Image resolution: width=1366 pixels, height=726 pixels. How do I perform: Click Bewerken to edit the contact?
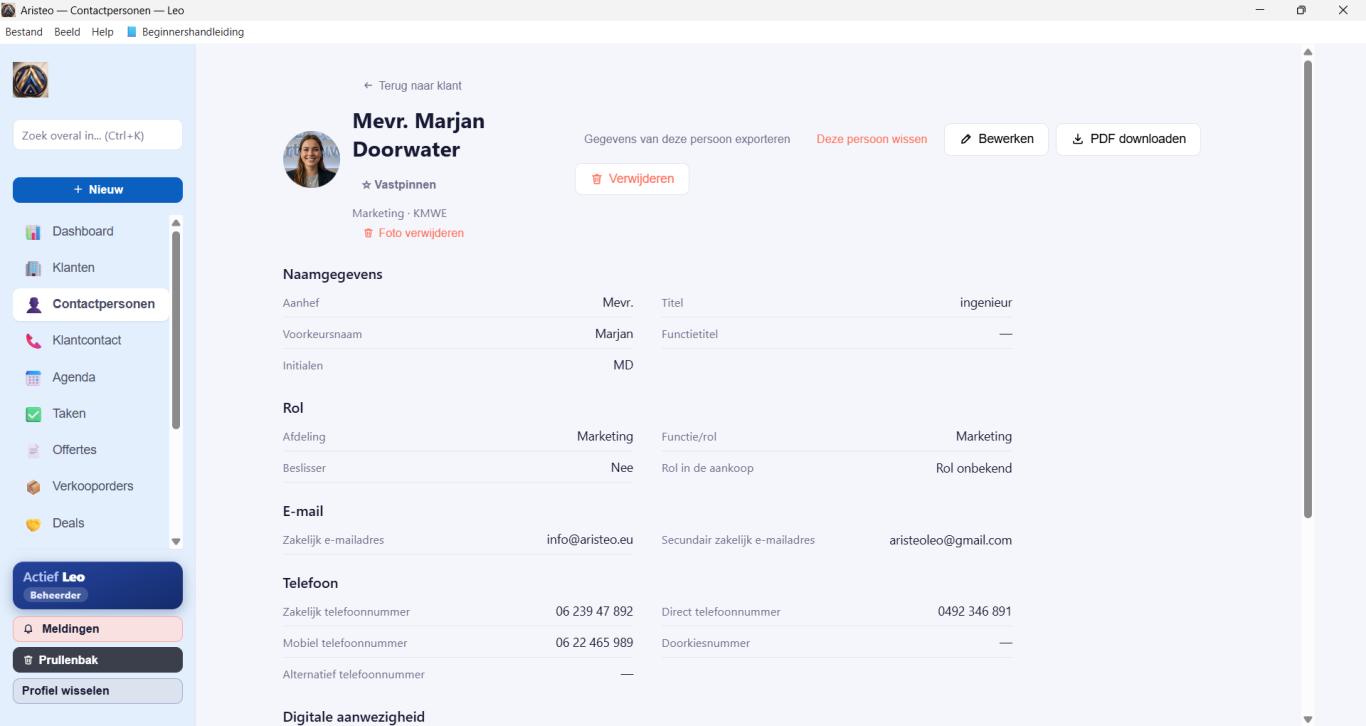coord(996,139)
